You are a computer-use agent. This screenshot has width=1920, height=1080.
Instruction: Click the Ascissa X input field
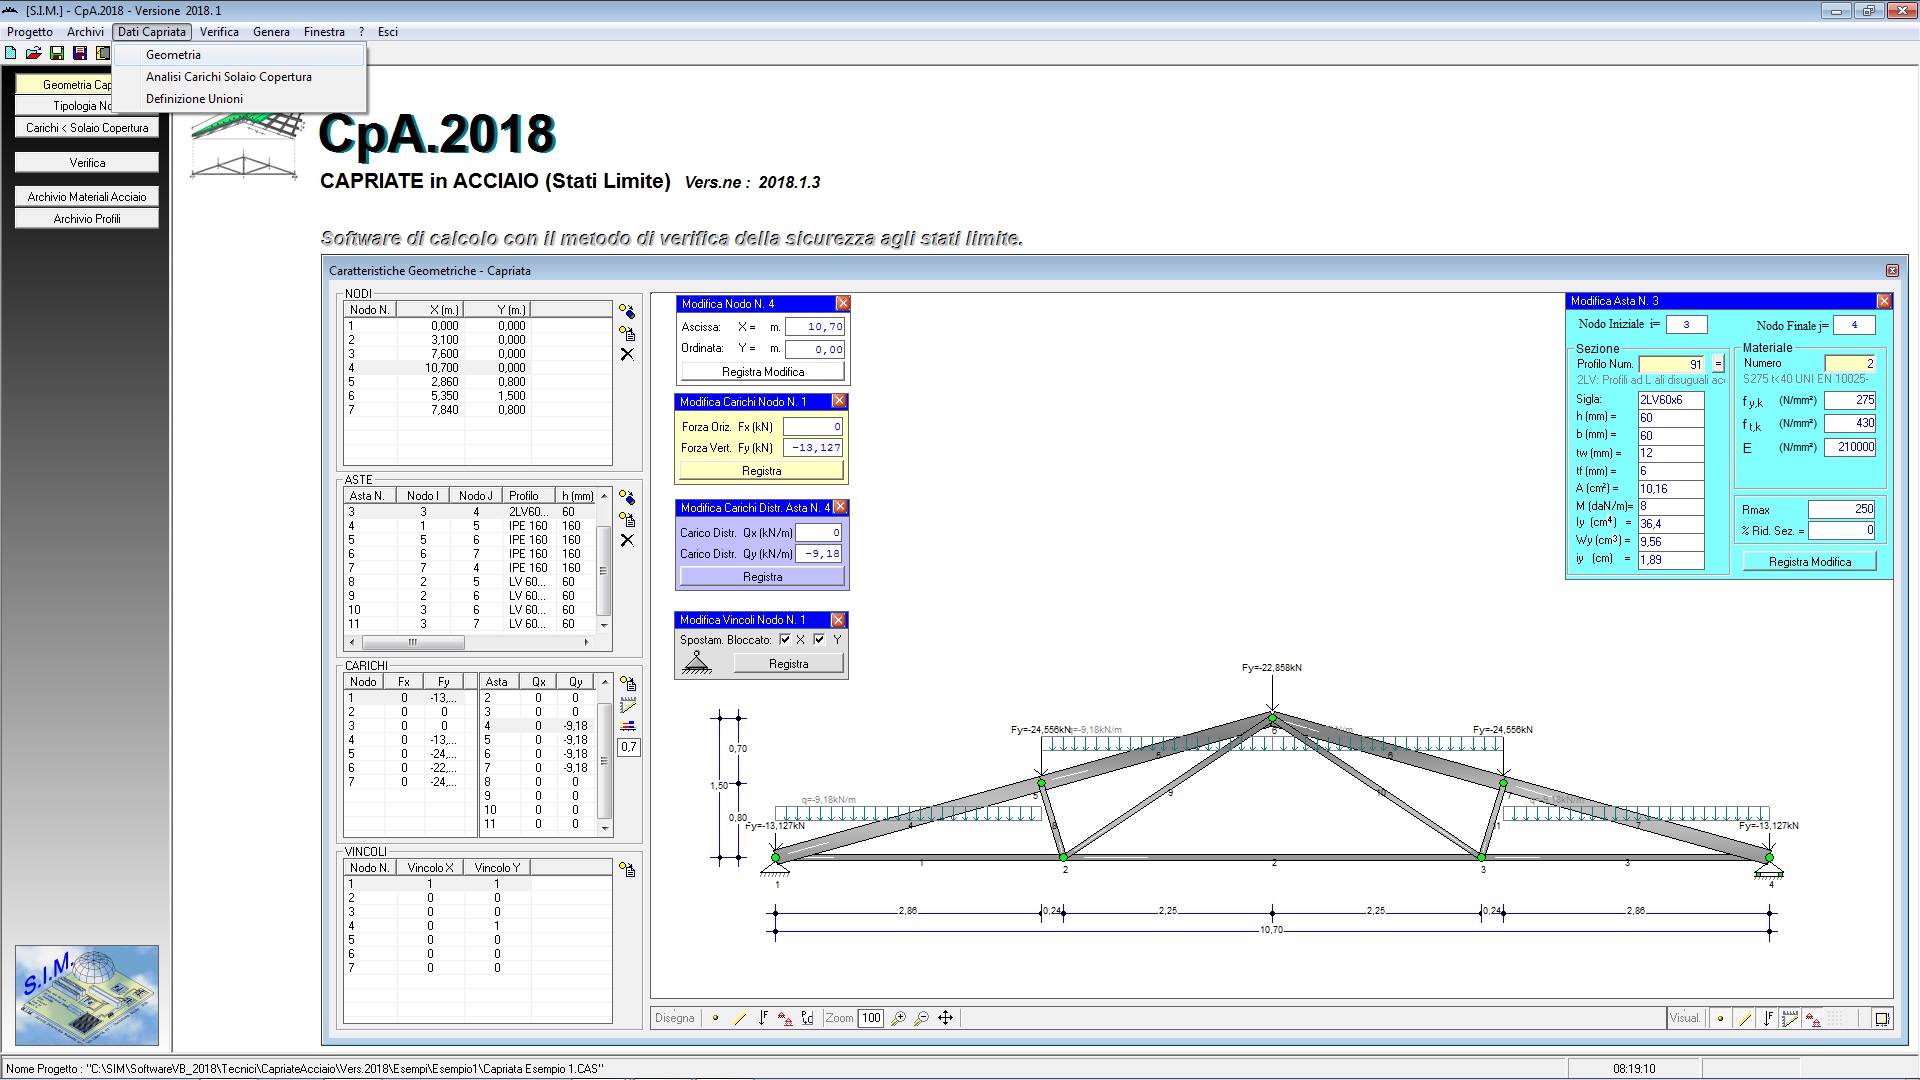815,327
